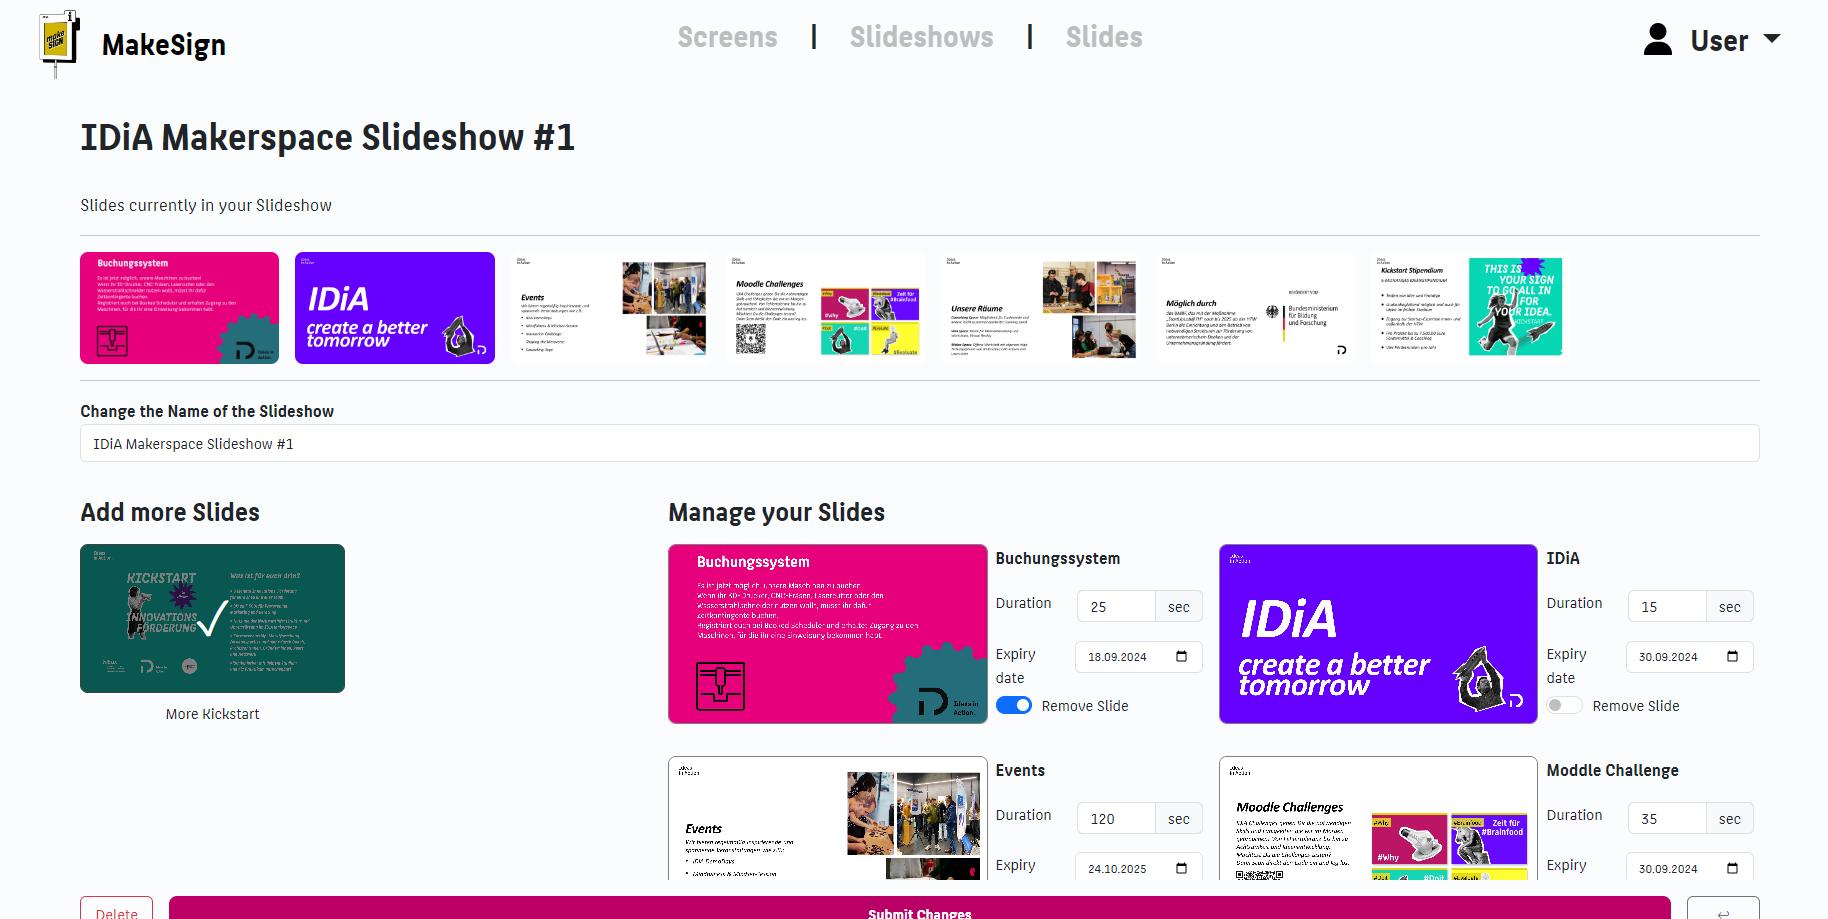
Task: Open calendar picker for Events expiry
Action: 1182,868
